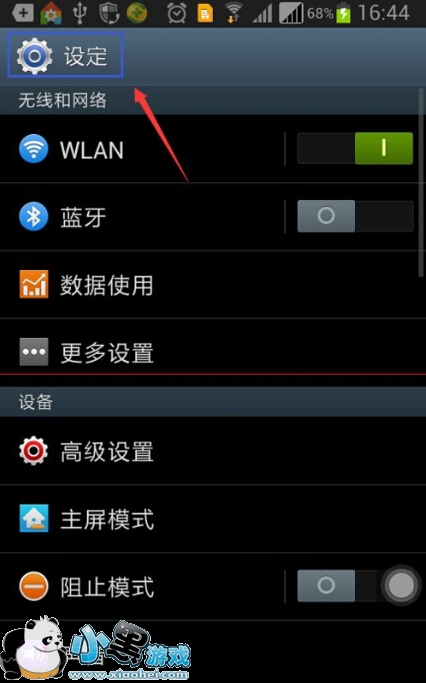This screenshot has width=426, height=683.
Task: Tap the home screen mode house icon
Action: tap(34, 519)
